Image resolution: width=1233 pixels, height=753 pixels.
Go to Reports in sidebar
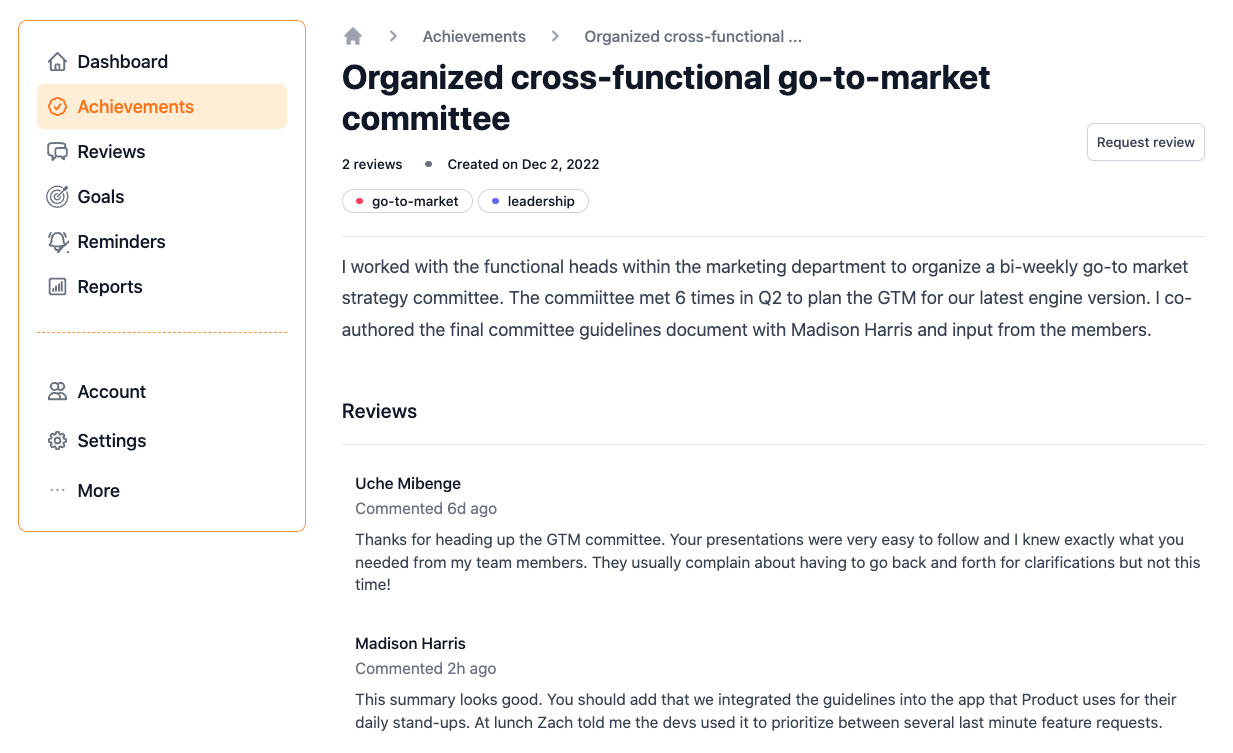162,287
